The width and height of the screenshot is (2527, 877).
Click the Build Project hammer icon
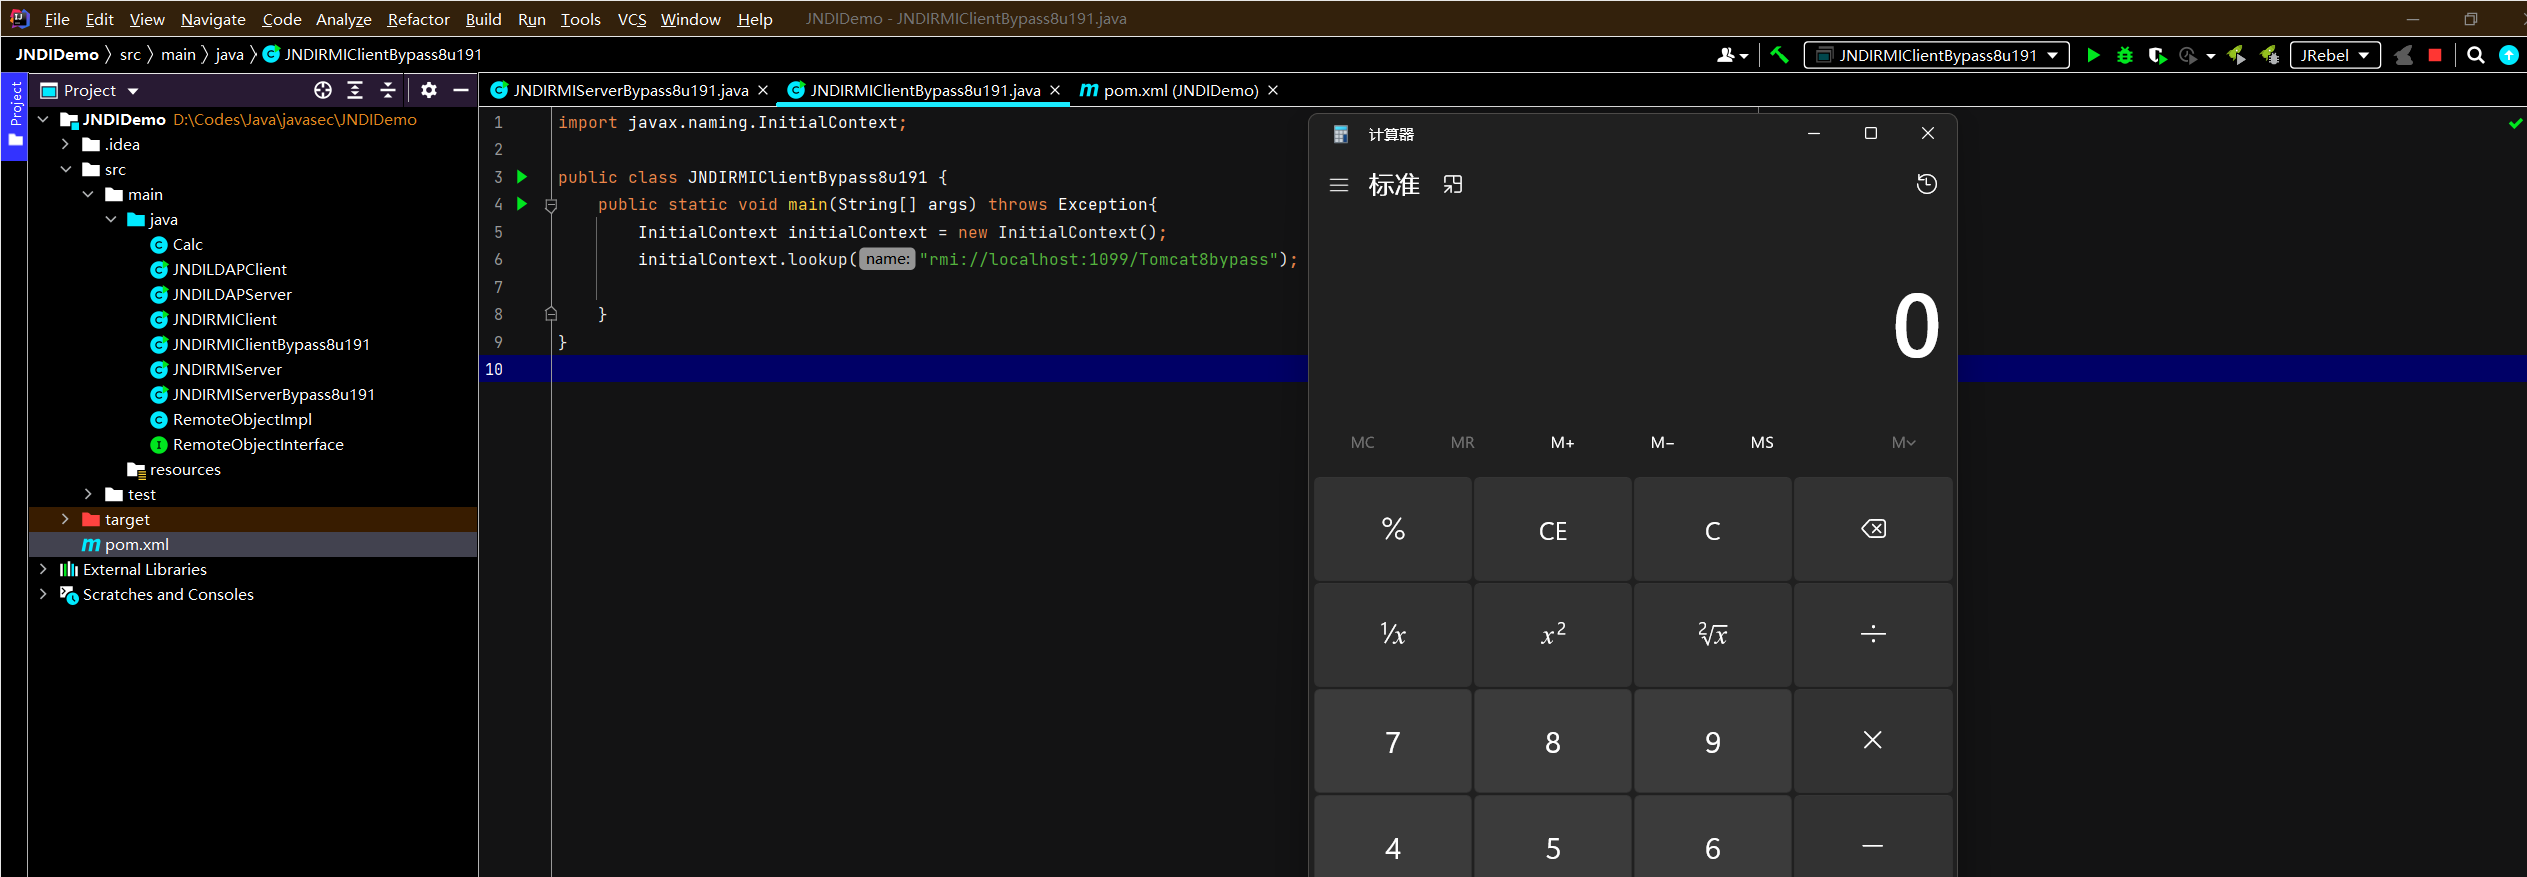click(x=1779, y=55)
